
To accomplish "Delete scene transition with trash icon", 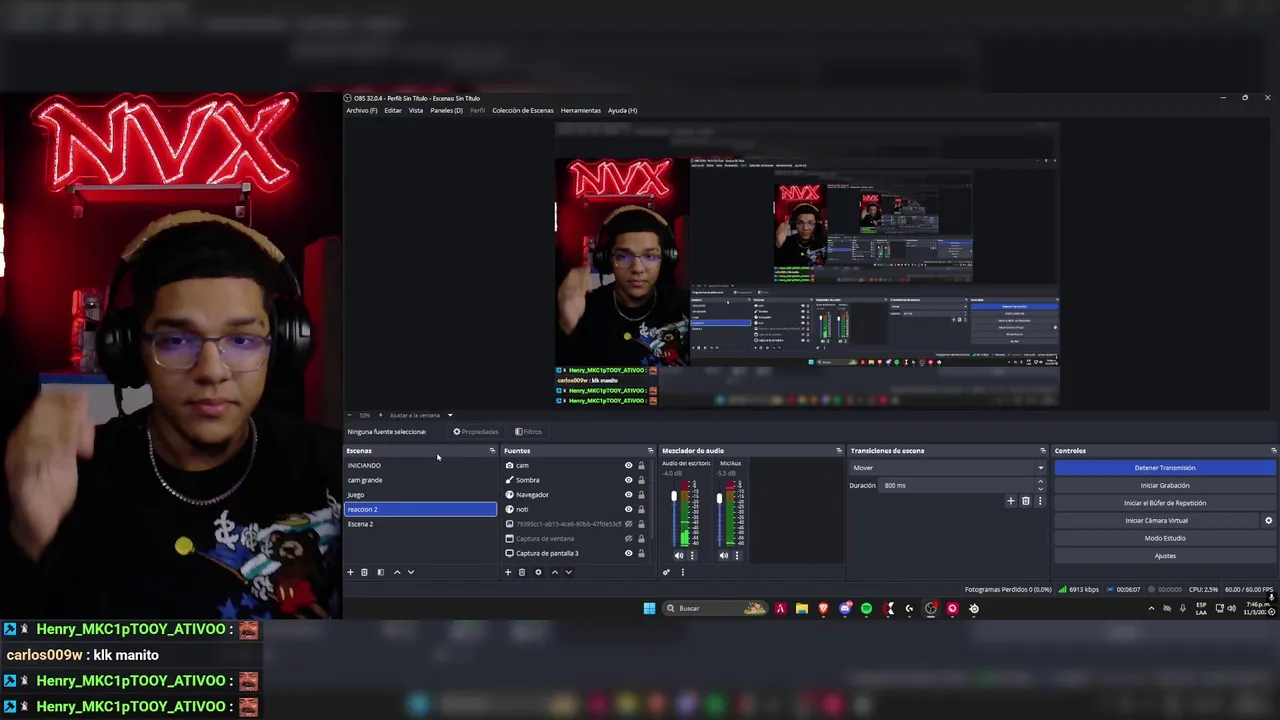I will point(1025,501).
